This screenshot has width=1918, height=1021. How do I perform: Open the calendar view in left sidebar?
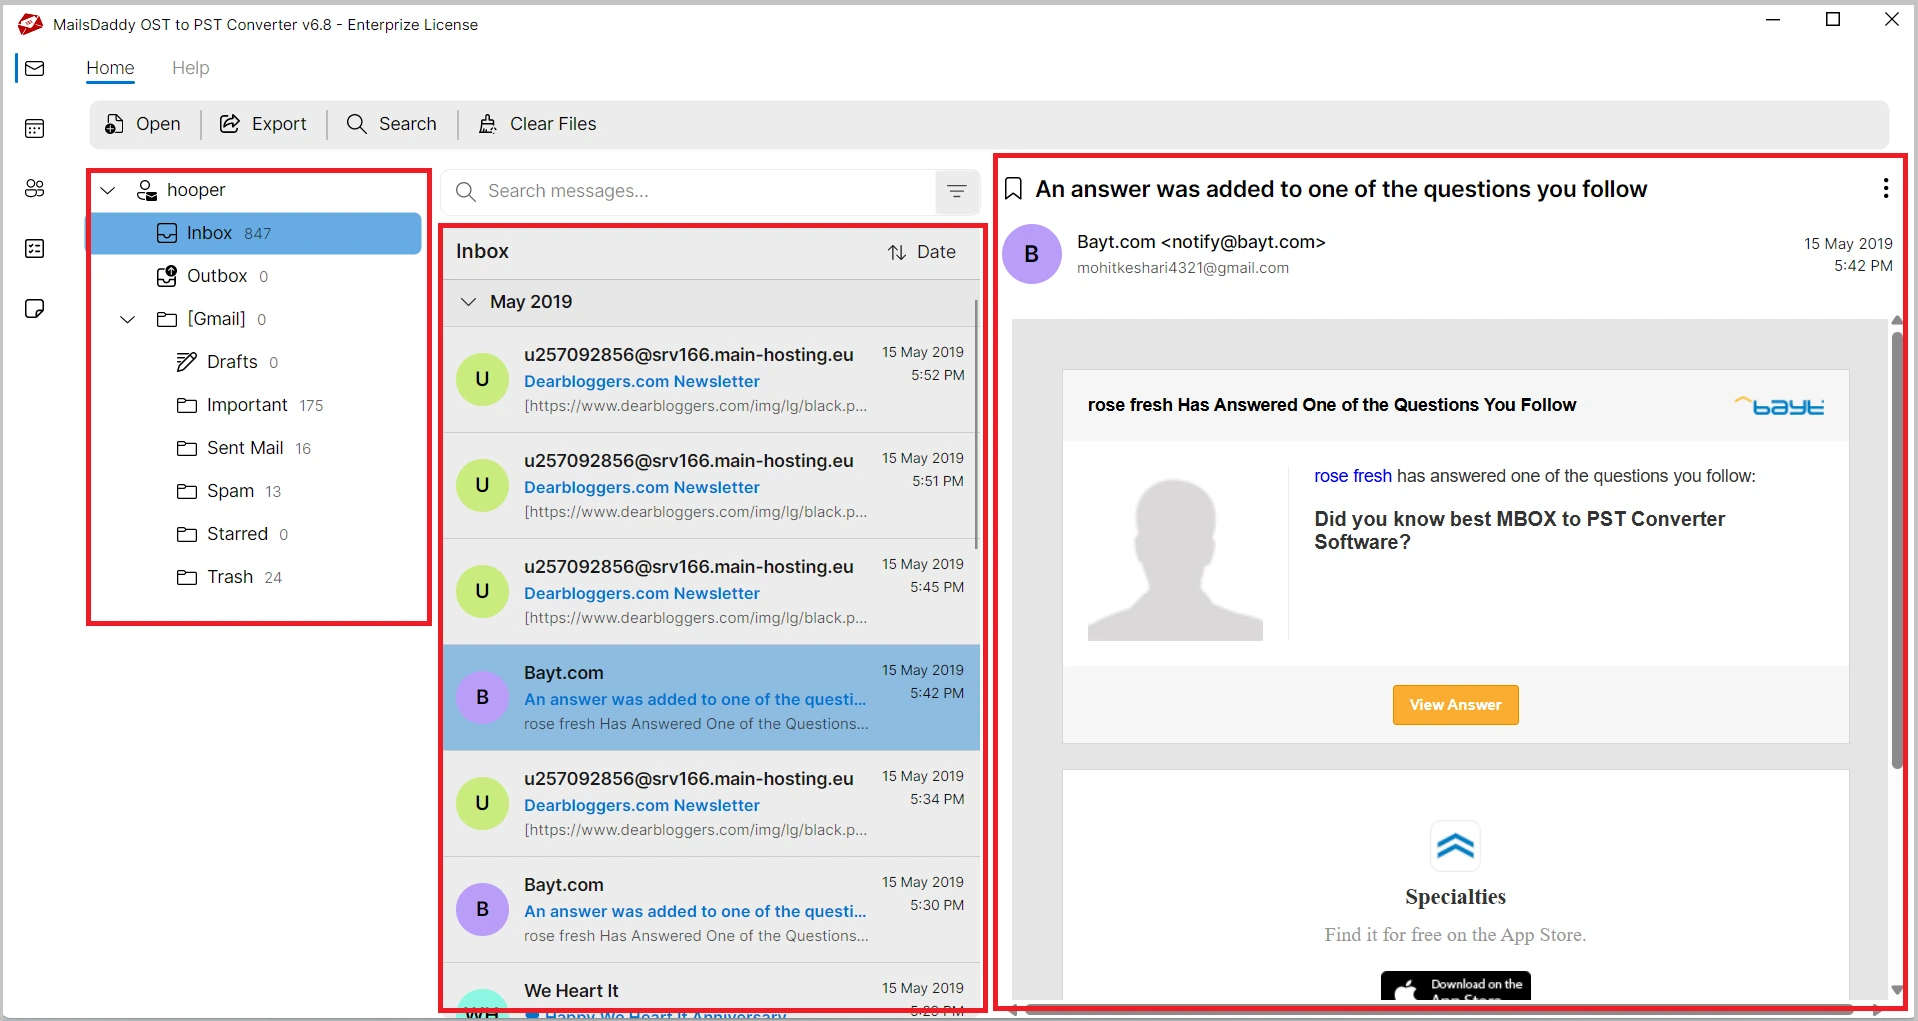click(x=34, y=129)
